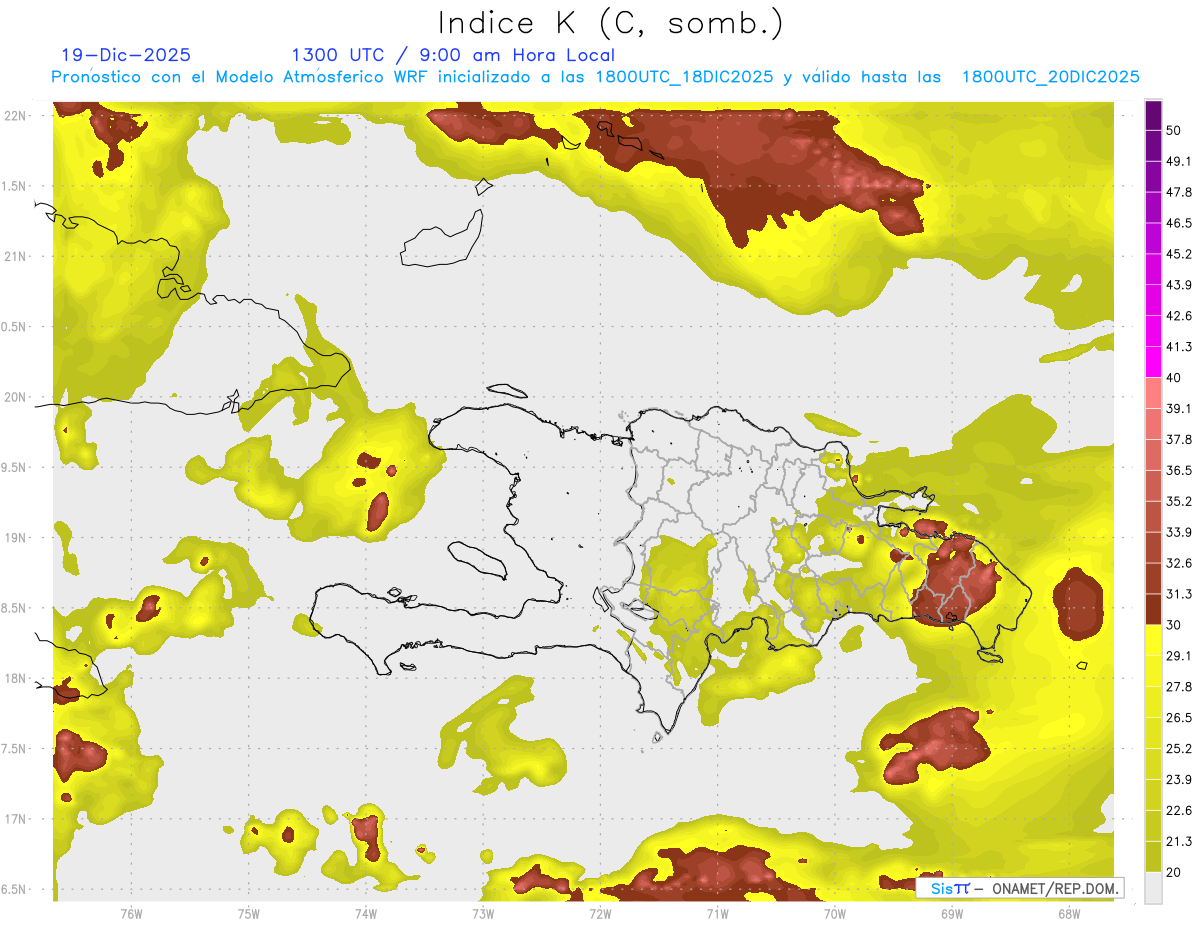Click the initialization time '1800UTC_18DIC2025'
This screenshot has width=1200, height=927.
pyautogui.click(x=684, y=77)
